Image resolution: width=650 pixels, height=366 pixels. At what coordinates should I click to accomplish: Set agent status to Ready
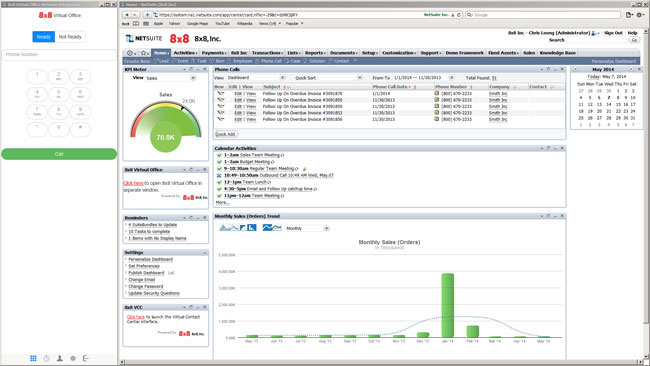[44, 37]
